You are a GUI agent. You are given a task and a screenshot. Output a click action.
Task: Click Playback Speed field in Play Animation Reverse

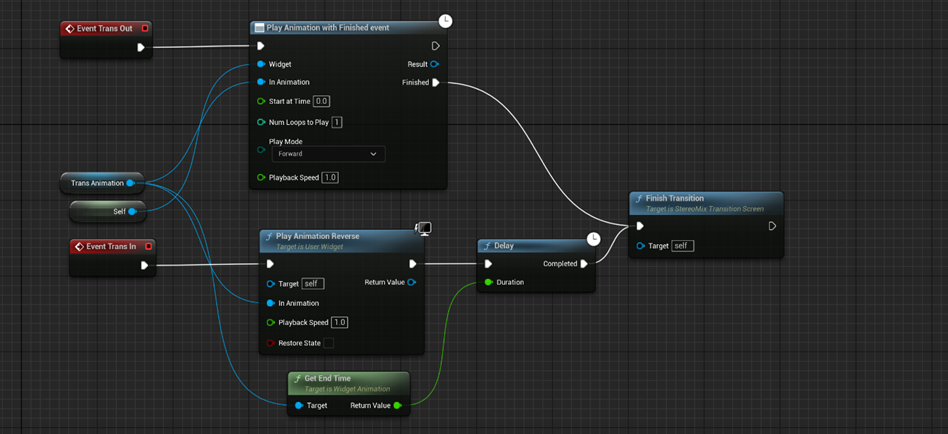[x=340, y=323]
